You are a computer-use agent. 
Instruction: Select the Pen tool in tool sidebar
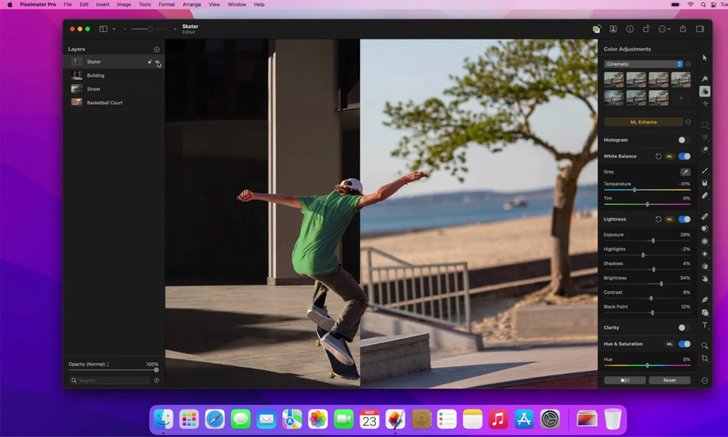point(705,300)
